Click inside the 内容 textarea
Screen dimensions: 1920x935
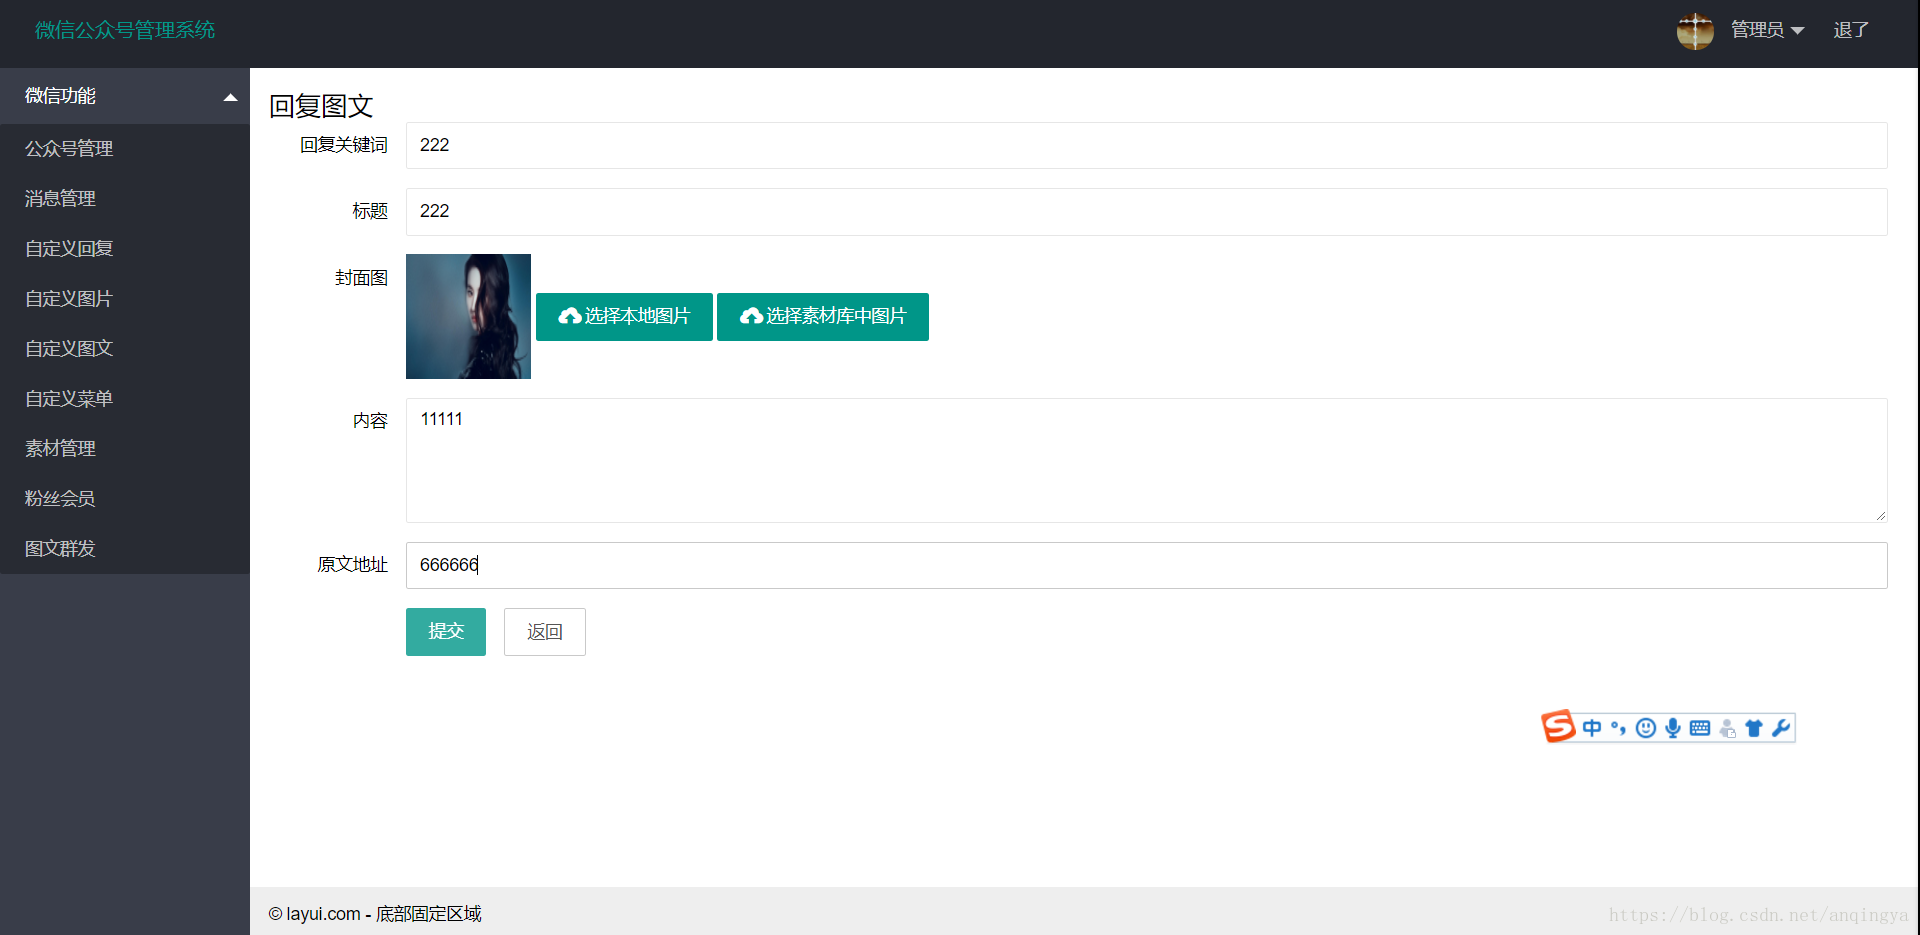tap(1147, 460)
